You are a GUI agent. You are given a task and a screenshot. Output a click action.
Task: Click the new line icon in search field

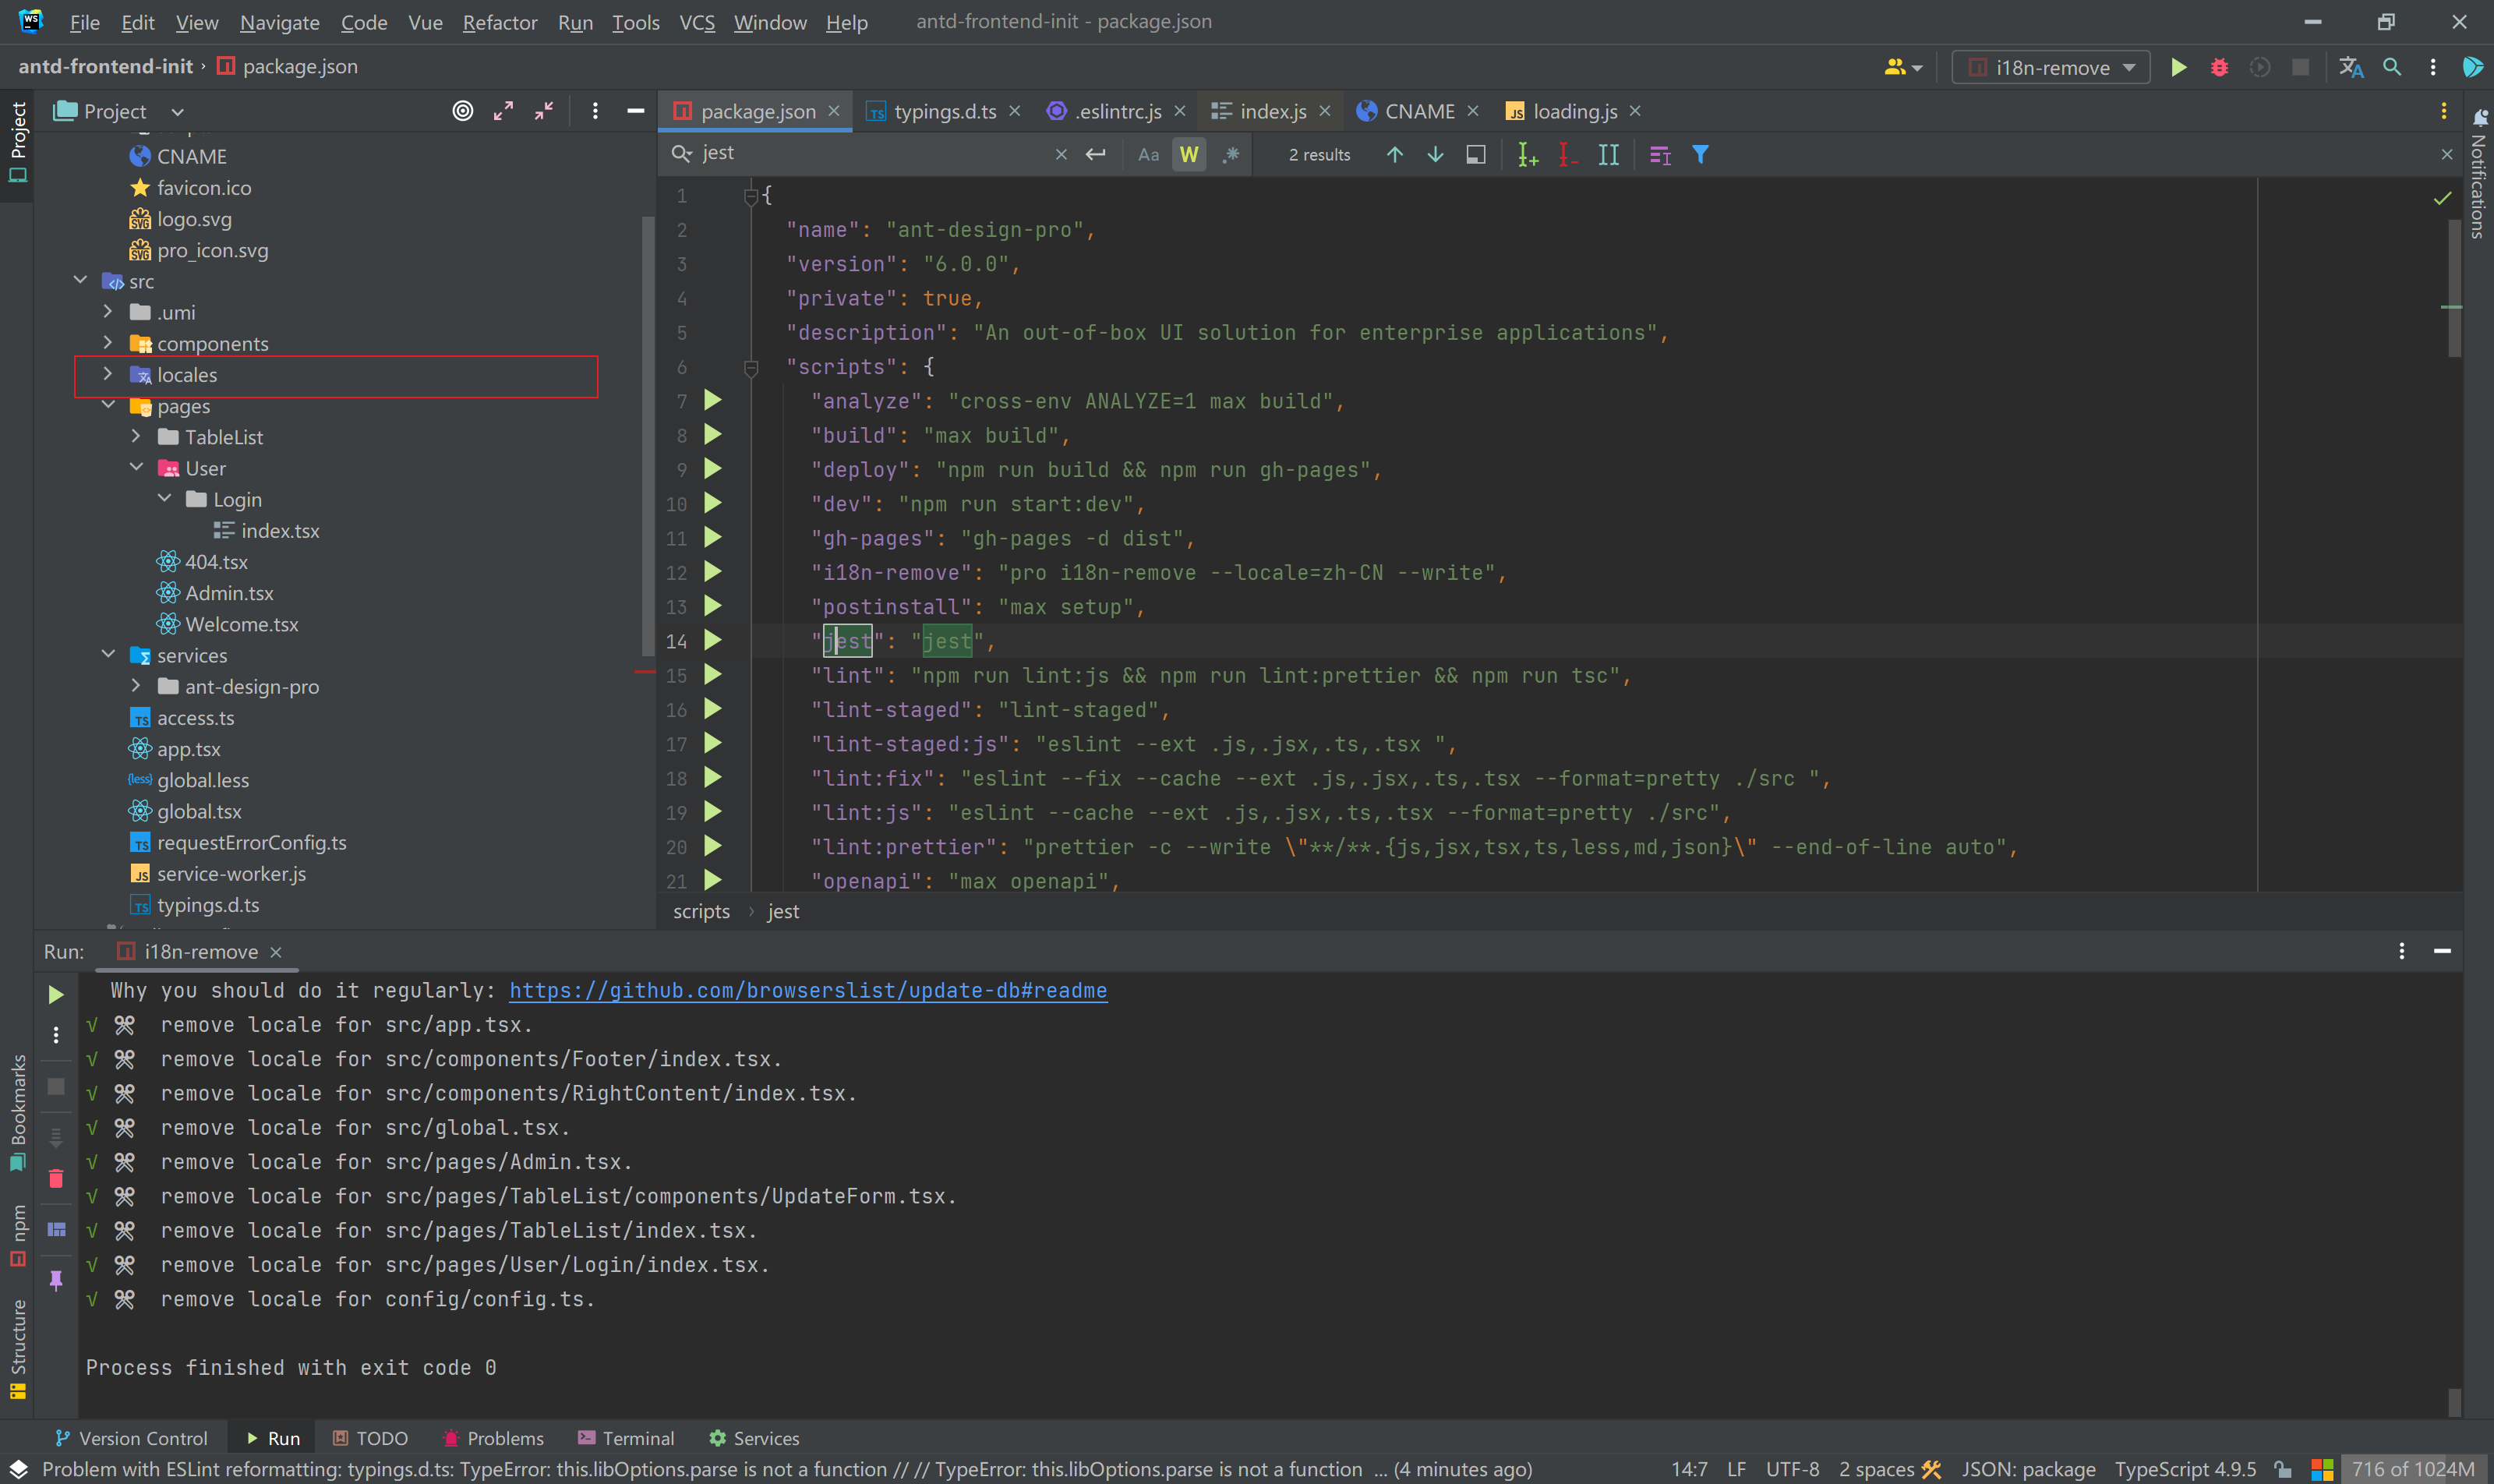(1096, 154)
